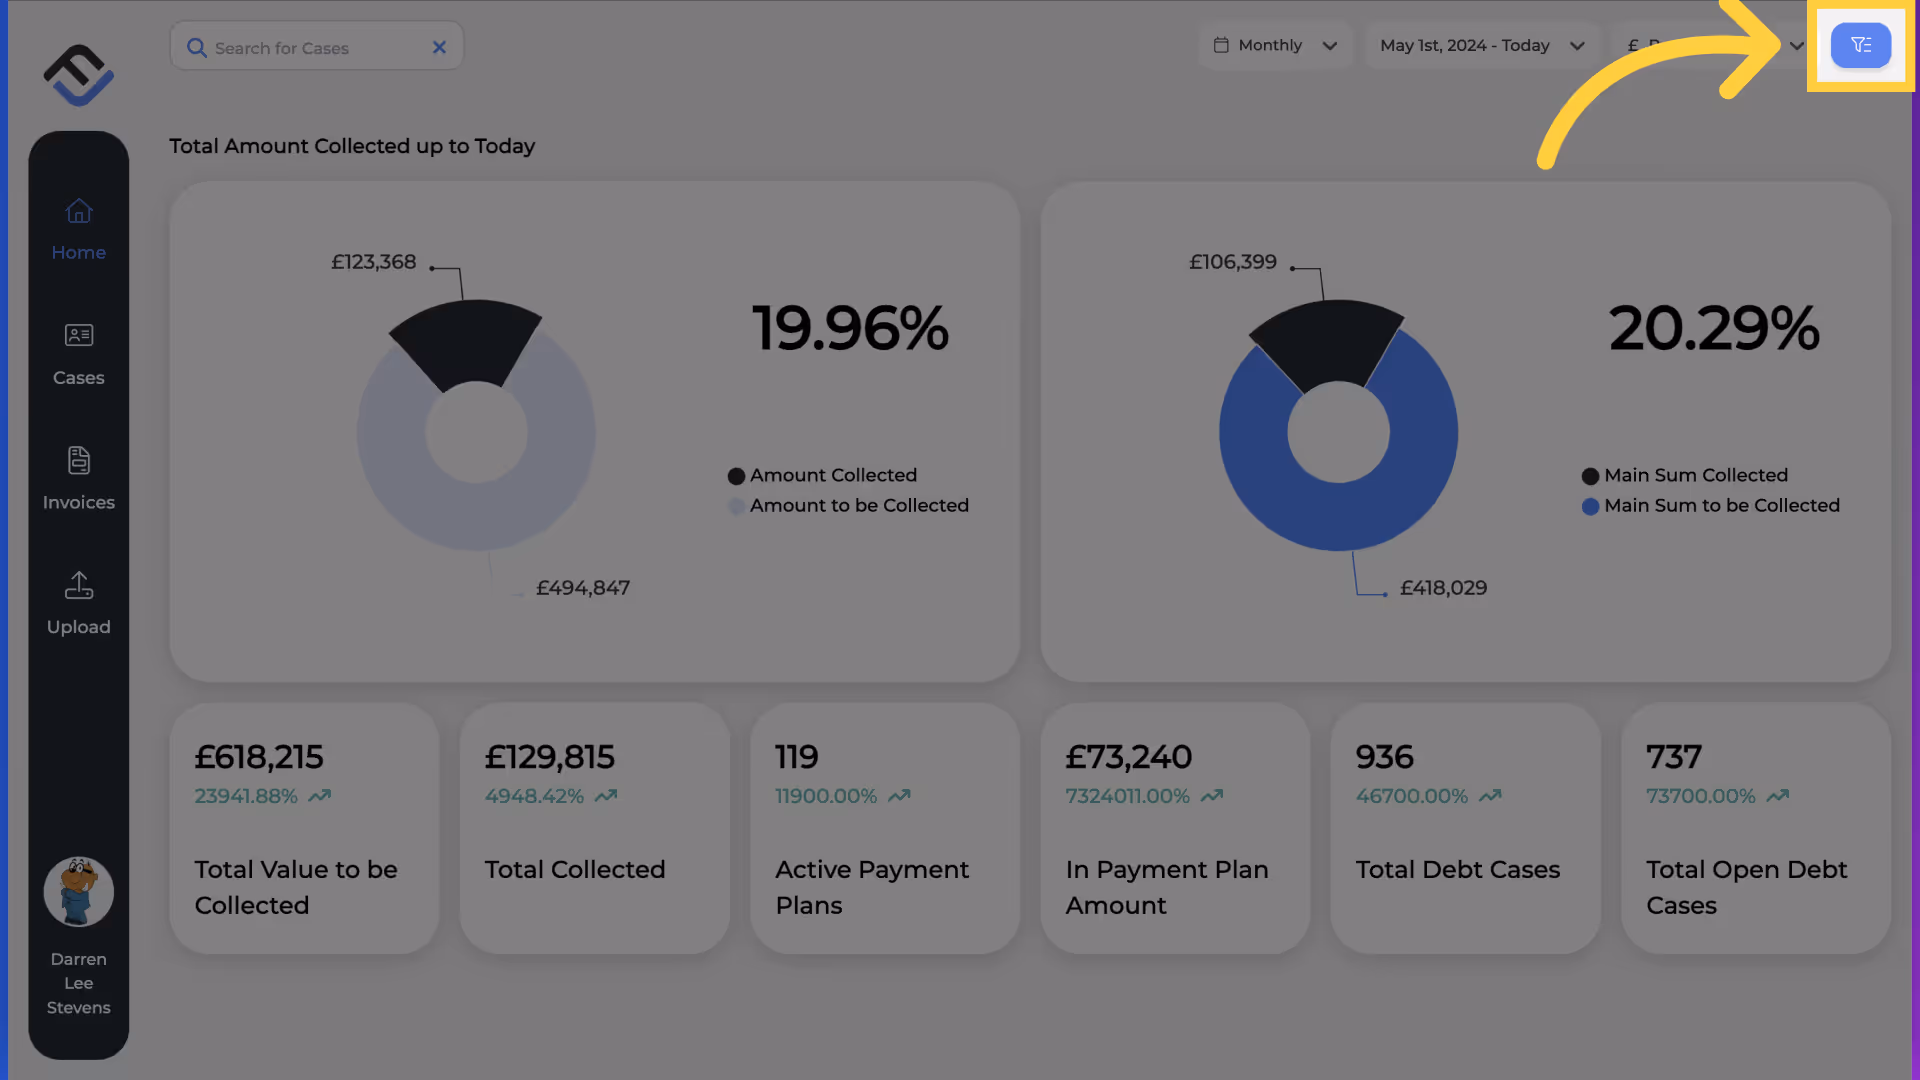Open the Upload sidebar icon
This screenshot has width=1920, height=1080.
point(78,603)
